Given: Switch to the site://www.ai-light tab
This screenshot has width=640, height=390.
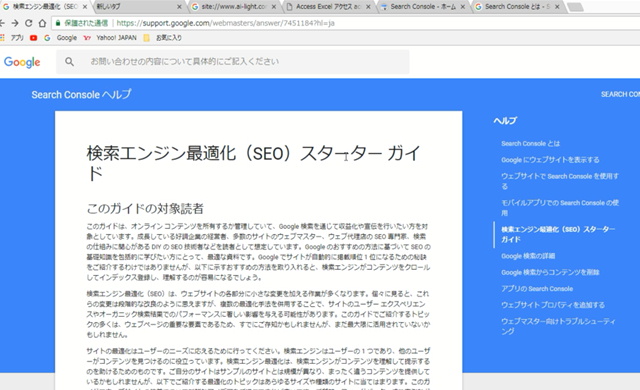Looking at the screenshot, I should (233, 7).
